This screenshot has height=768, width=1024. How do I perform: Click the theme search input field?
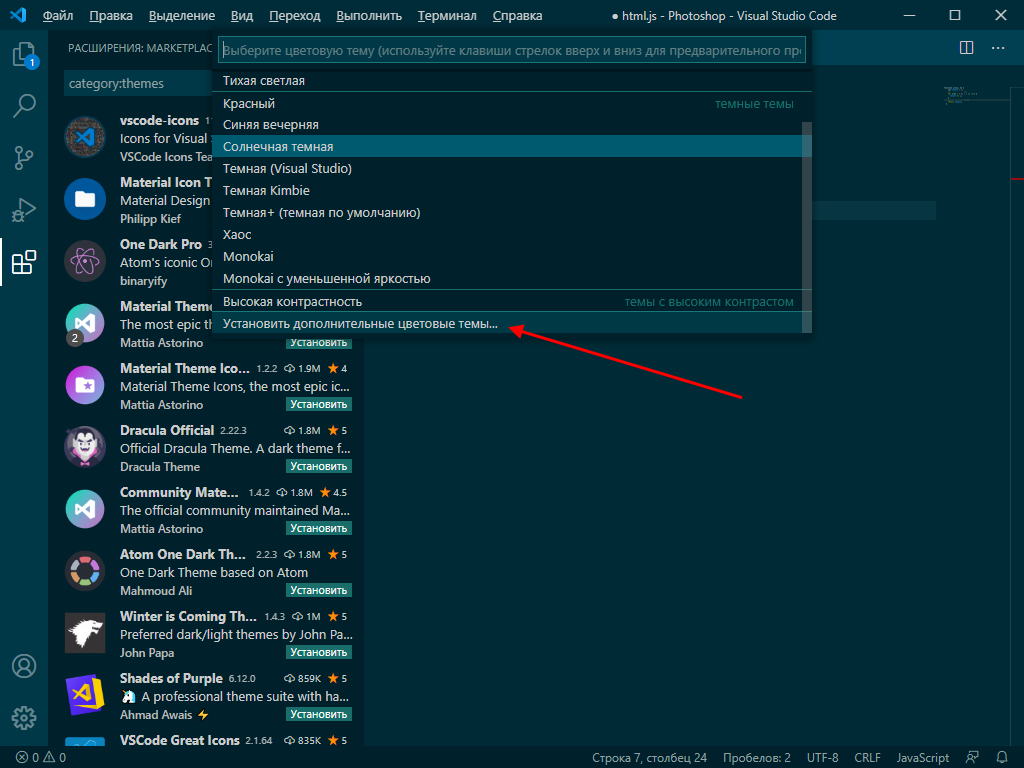point(511,48)
